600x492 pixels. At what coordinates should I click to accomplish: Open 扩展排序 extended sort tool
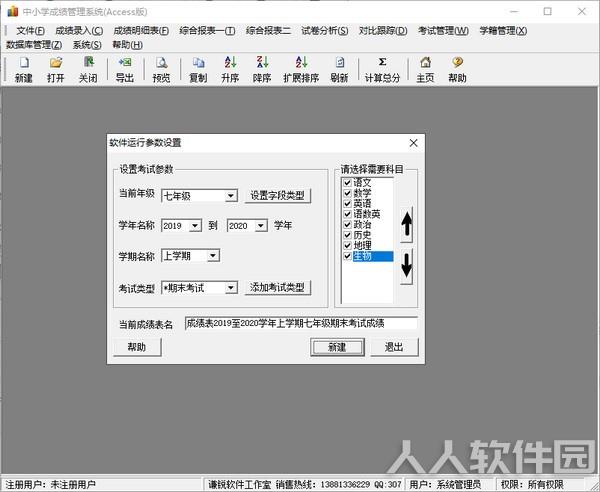click(301, 69)
